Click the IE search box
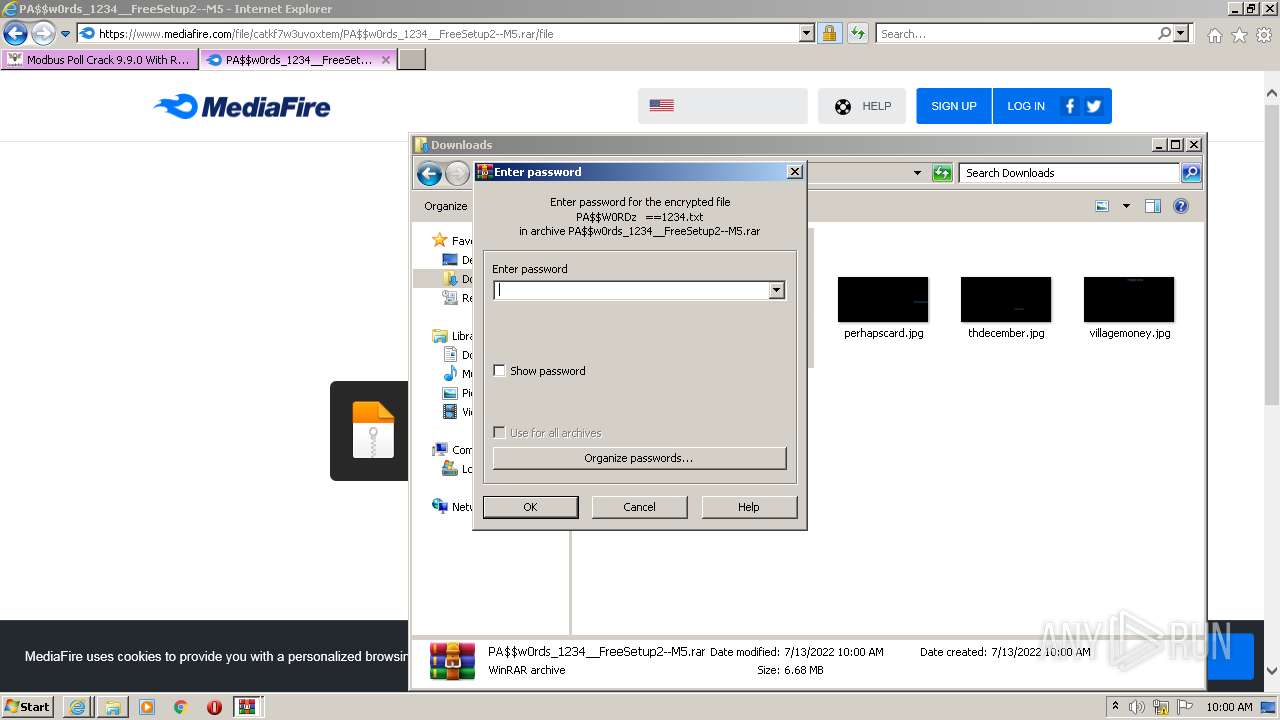Image resolution: width=1280 pixels, height=720 pixels. click(1015, 34)
